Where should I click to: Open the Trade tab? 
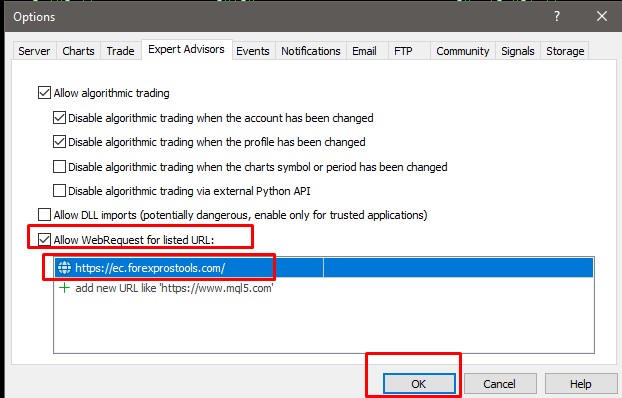tap(120, 51)
